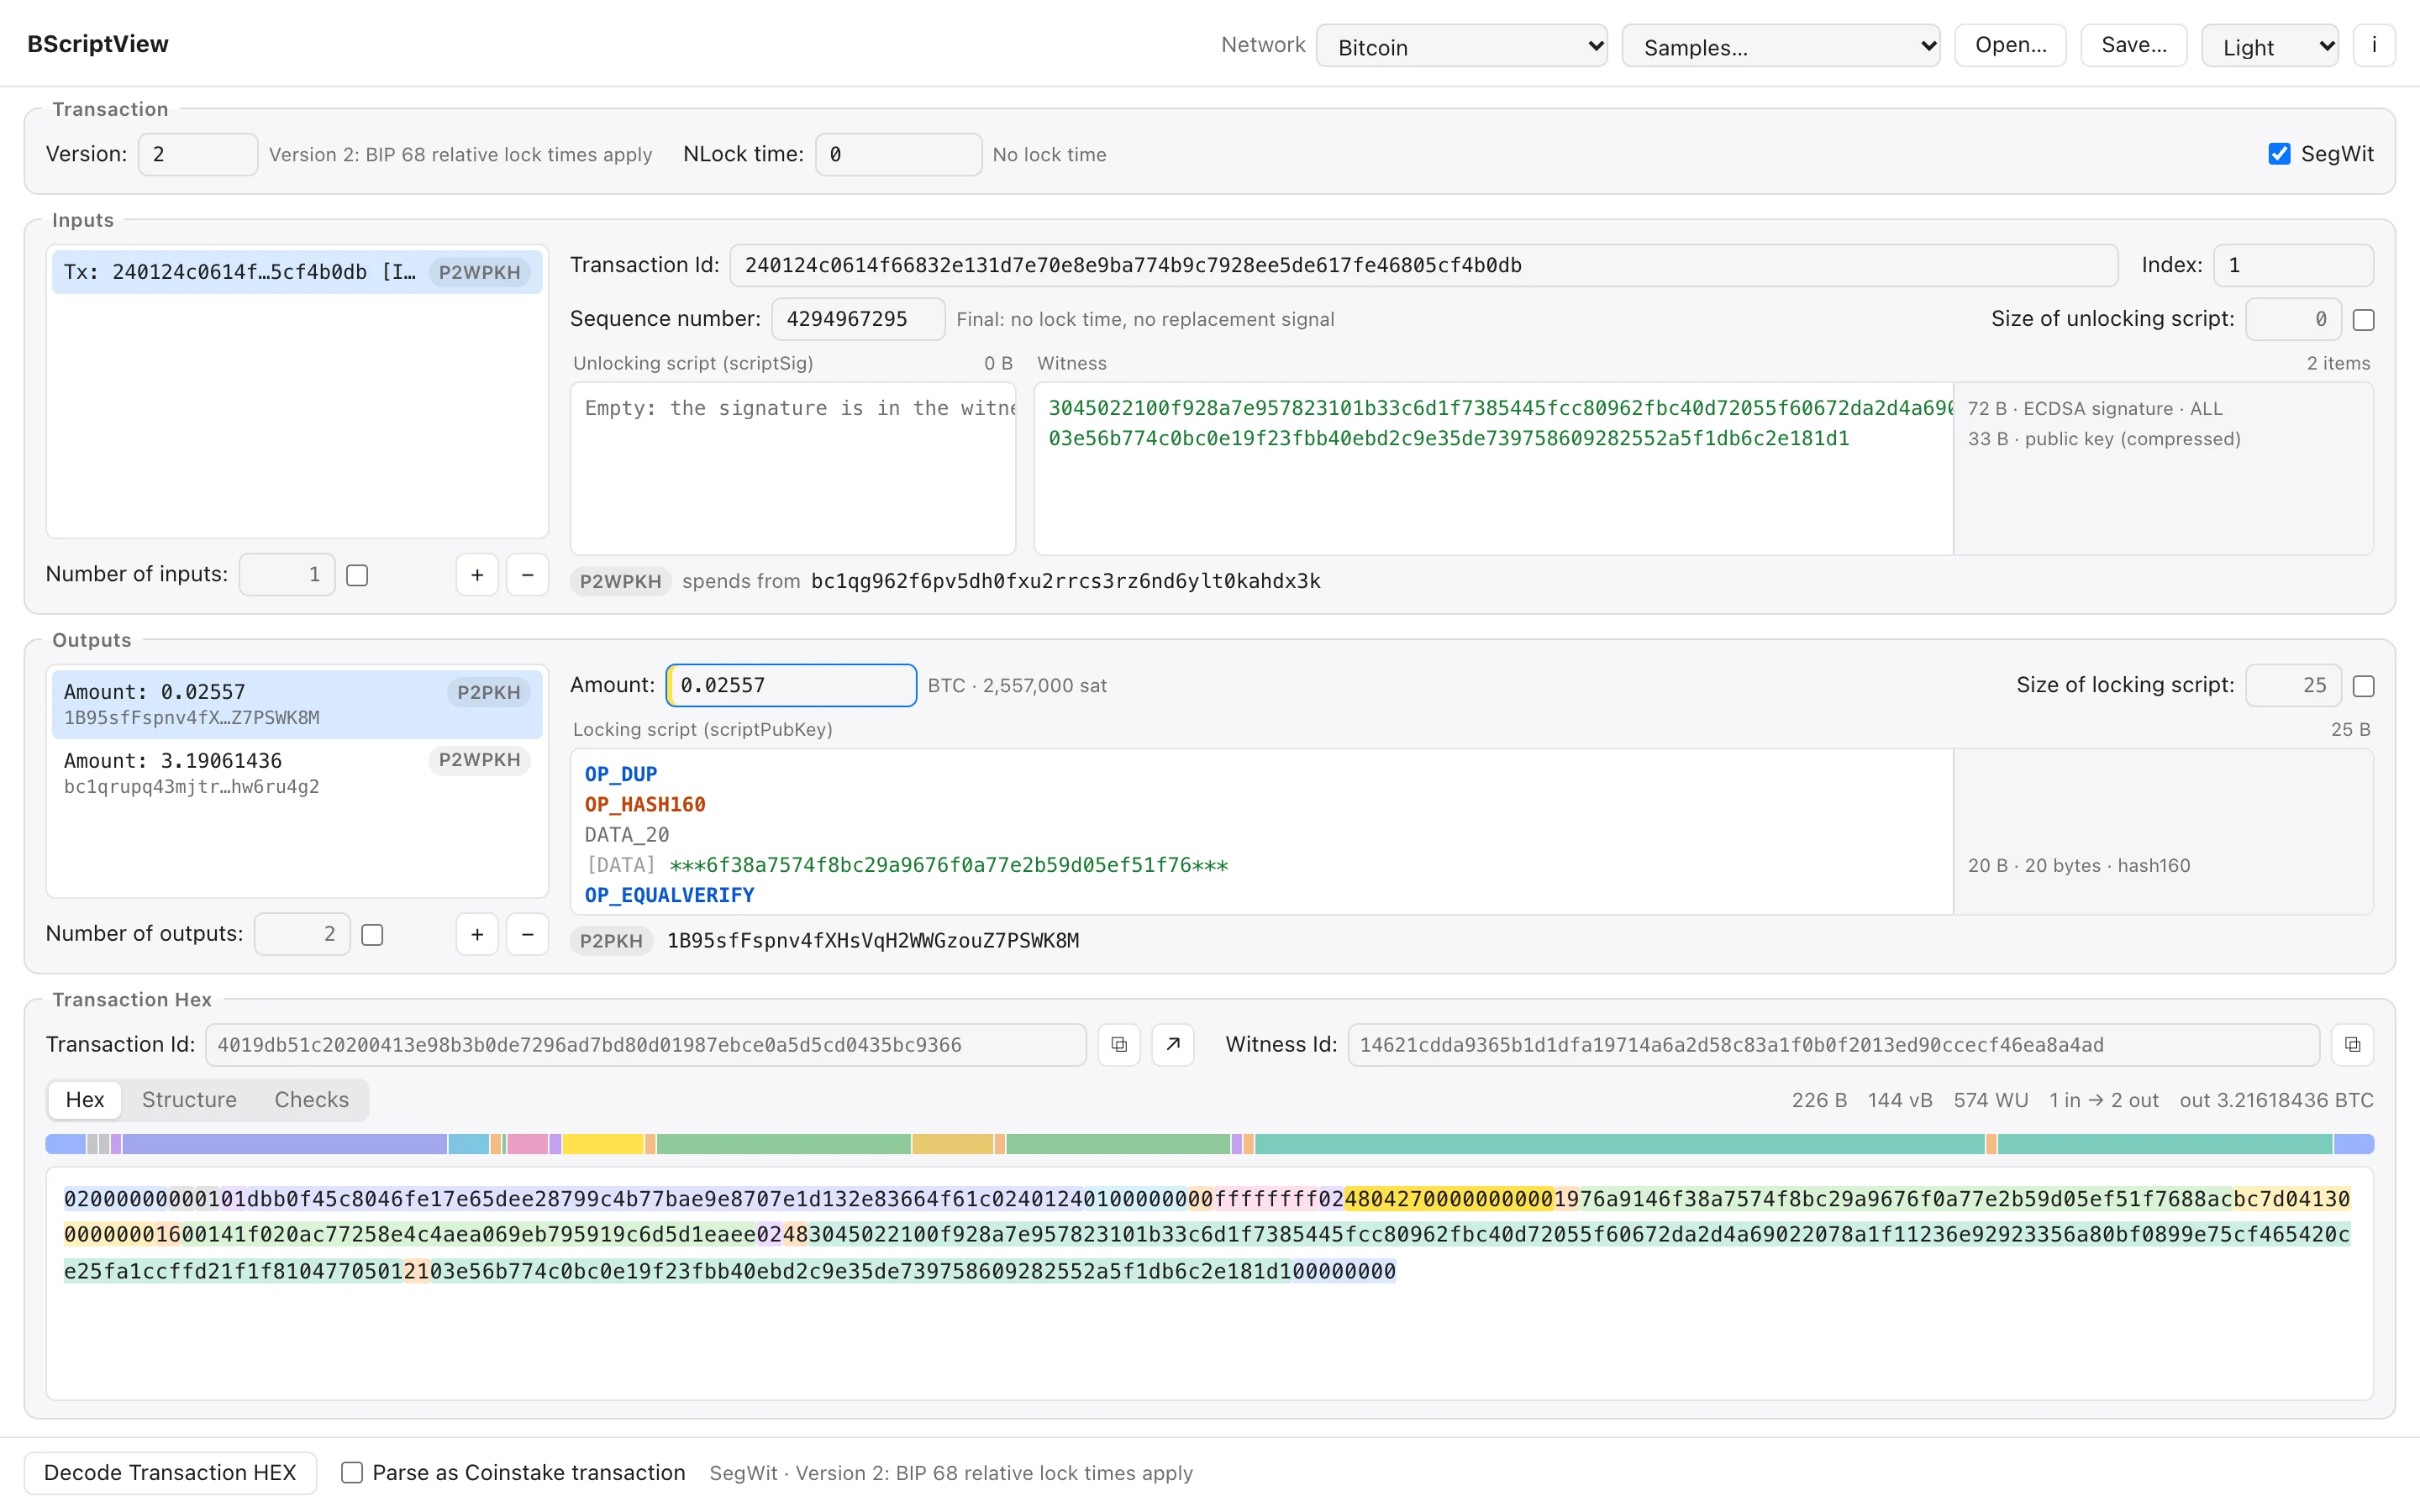Remove an input with the minus button

[528, 575]
